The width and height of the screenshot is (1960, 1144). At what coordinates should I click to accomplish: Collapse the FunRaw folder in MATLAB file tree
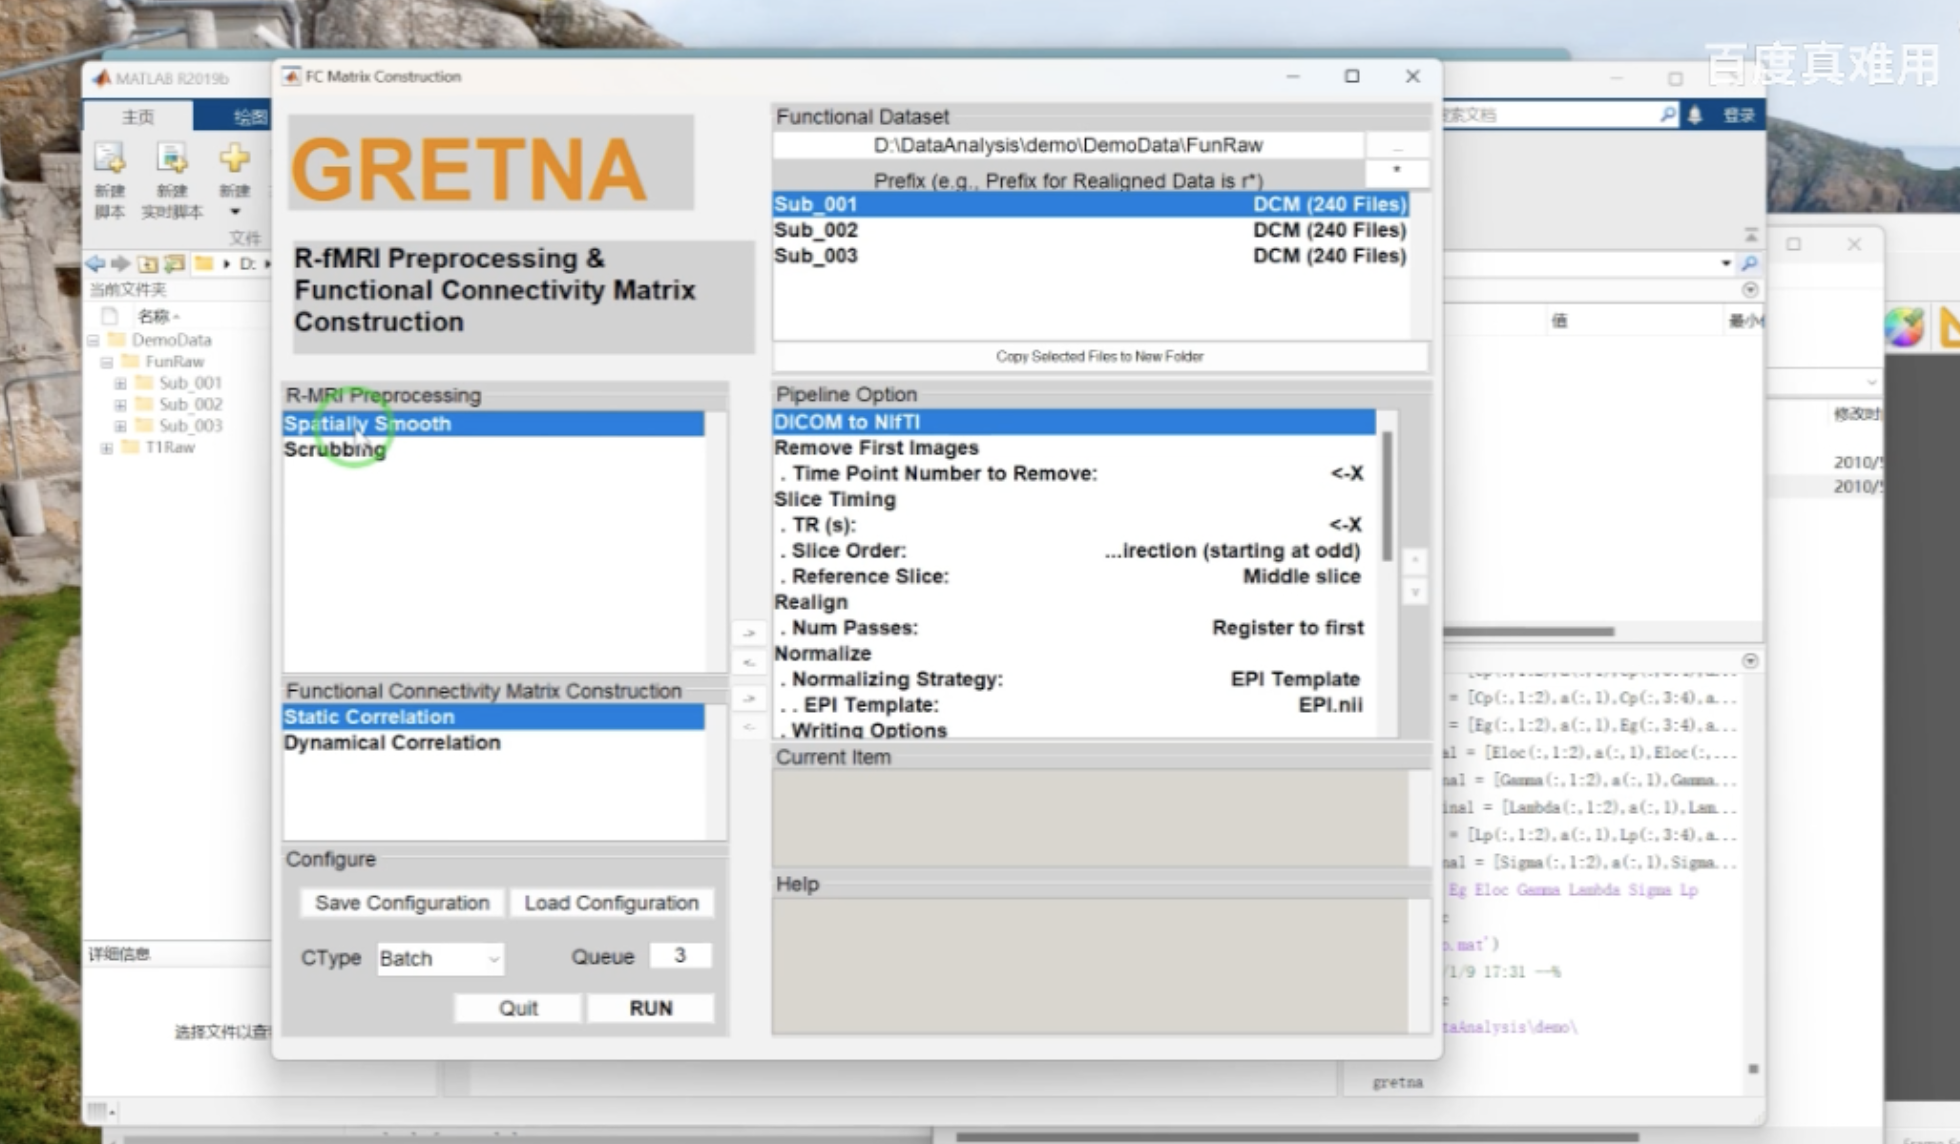coord(107,362)
